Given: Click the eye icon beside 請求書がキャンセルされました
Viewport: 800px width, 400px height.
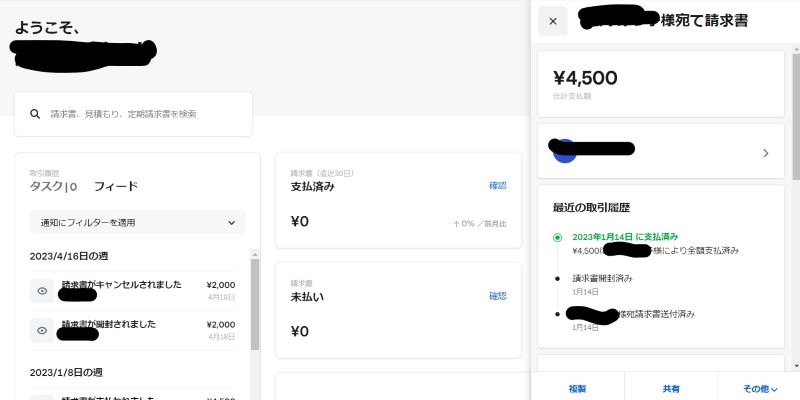Looking at the screenshot, I should 42,291.
